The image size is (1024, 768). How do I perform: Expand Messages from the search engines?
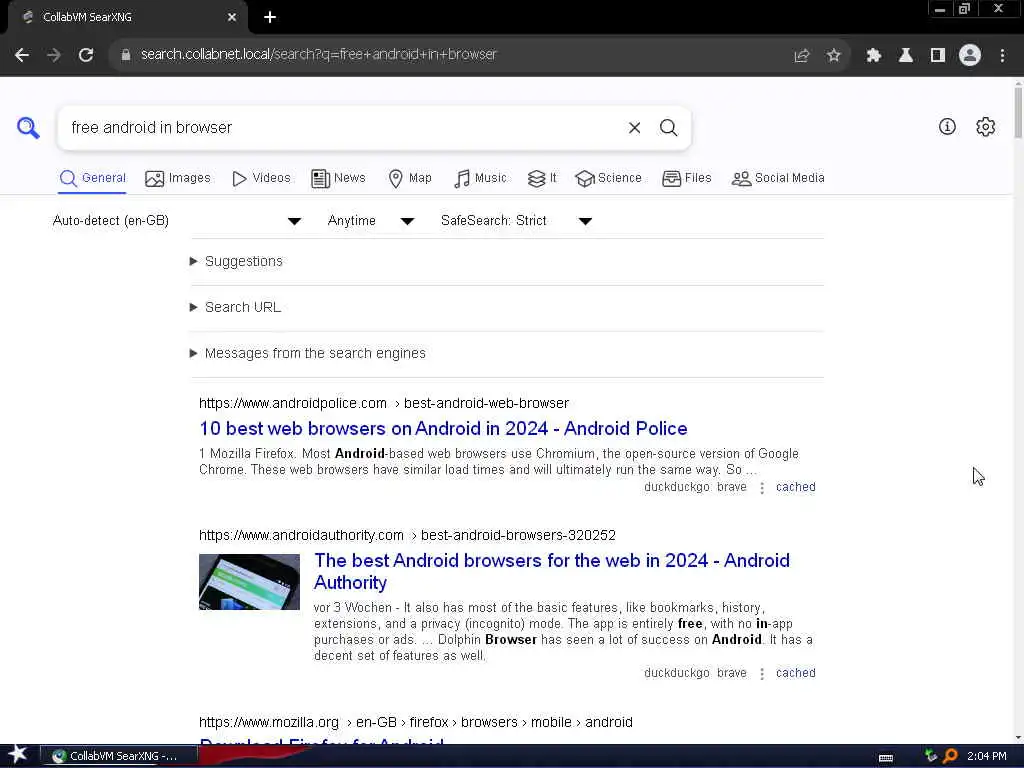click(308, 353)
